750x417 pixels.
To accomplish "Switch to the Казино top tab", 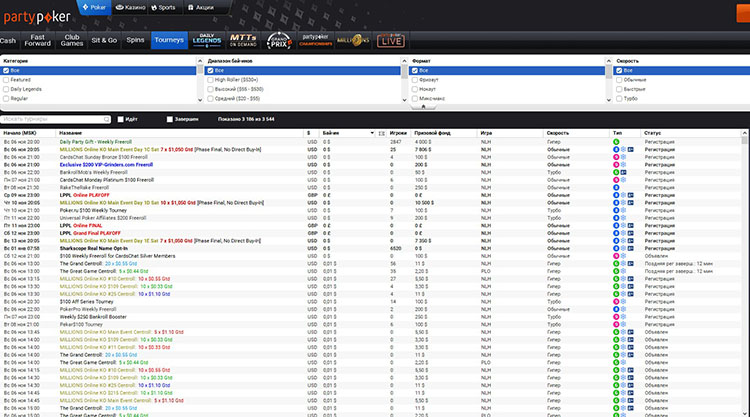I will click(131, 7).
